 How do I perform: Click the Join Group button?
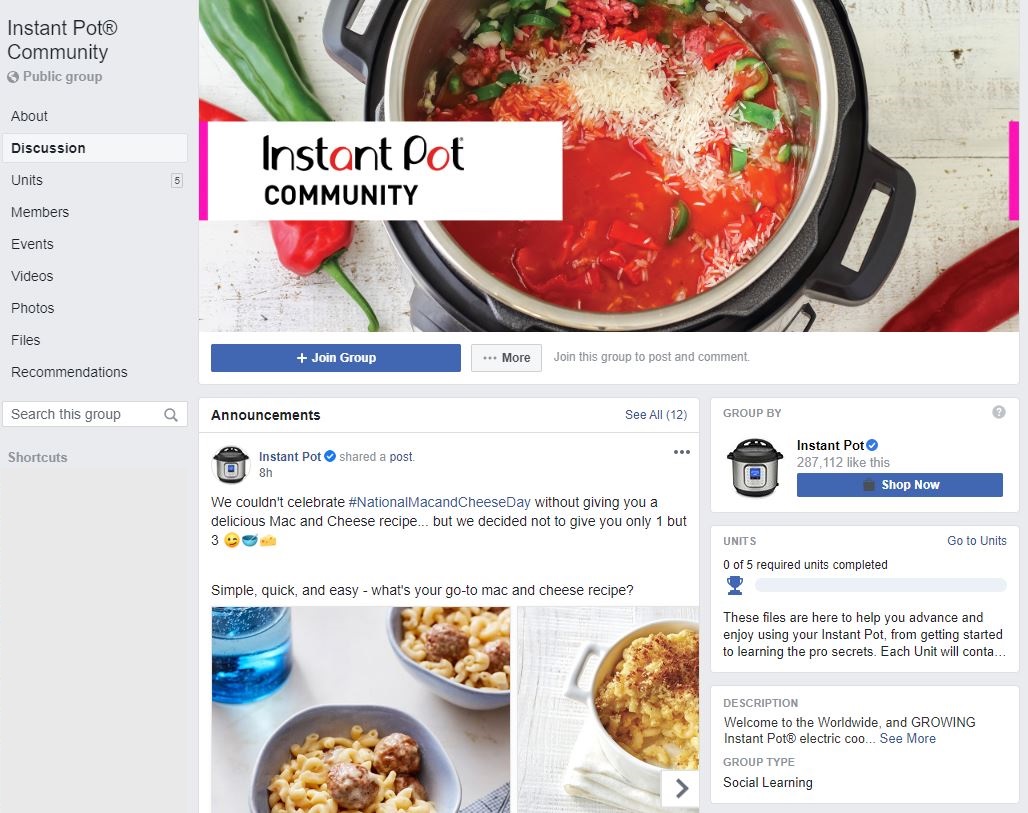(x=336, y=358)
